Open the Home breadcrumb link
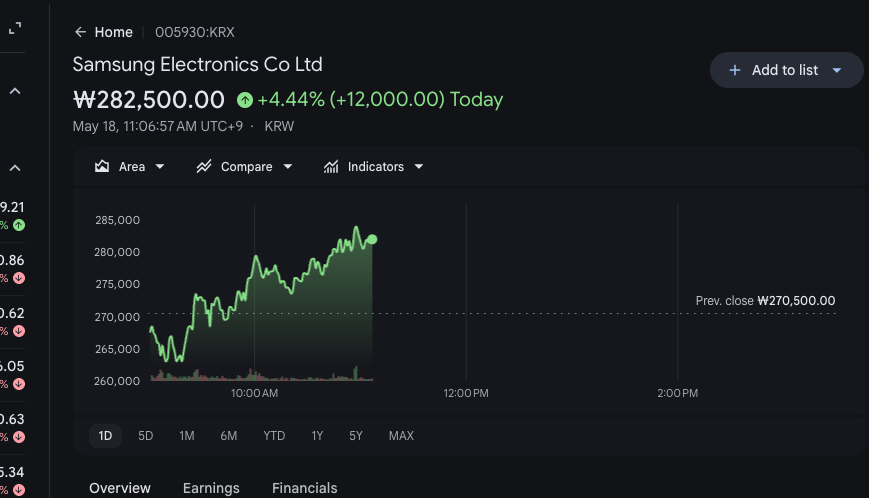The width and height of the screenshot is (869, 498). click(x=113, y=32)
